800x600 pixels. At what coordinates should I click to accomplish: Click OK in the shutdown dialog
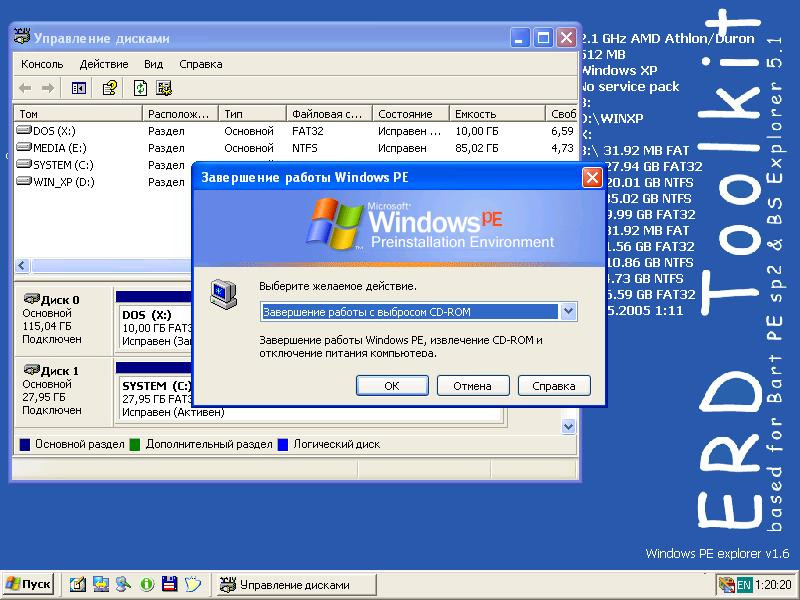(392, 386)
